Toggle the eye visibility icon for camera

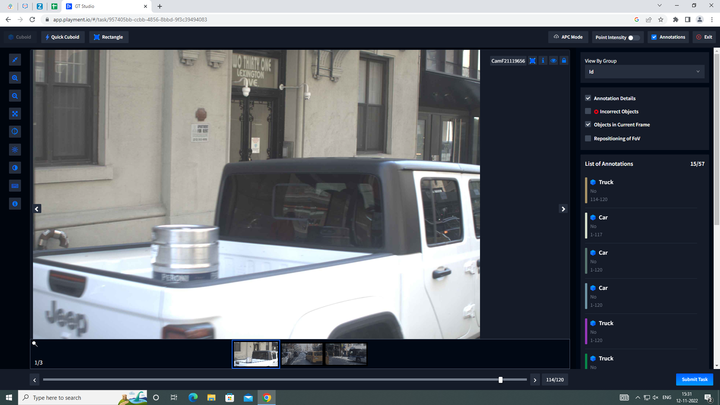553,61
